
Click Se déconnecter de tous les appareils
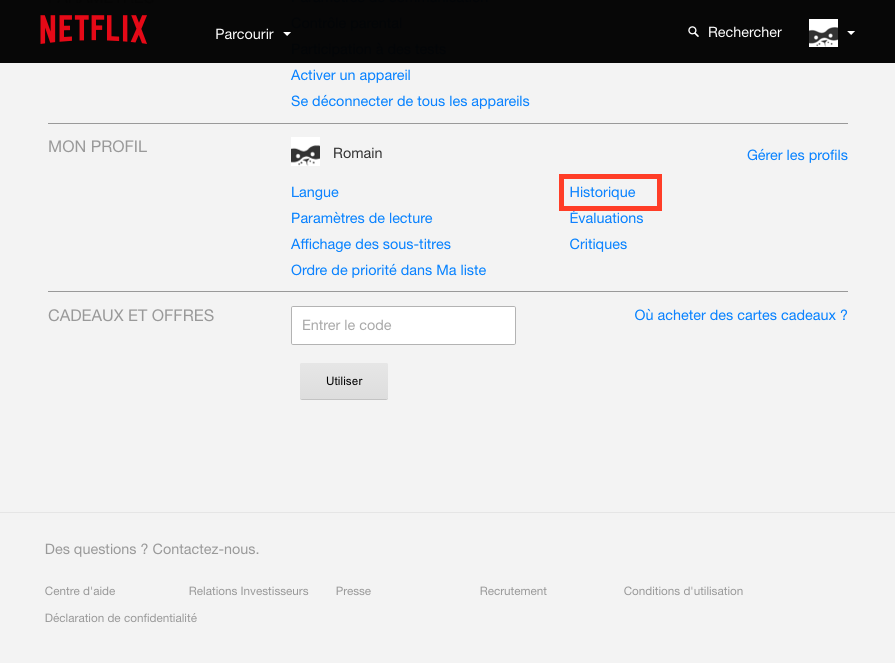410,101
